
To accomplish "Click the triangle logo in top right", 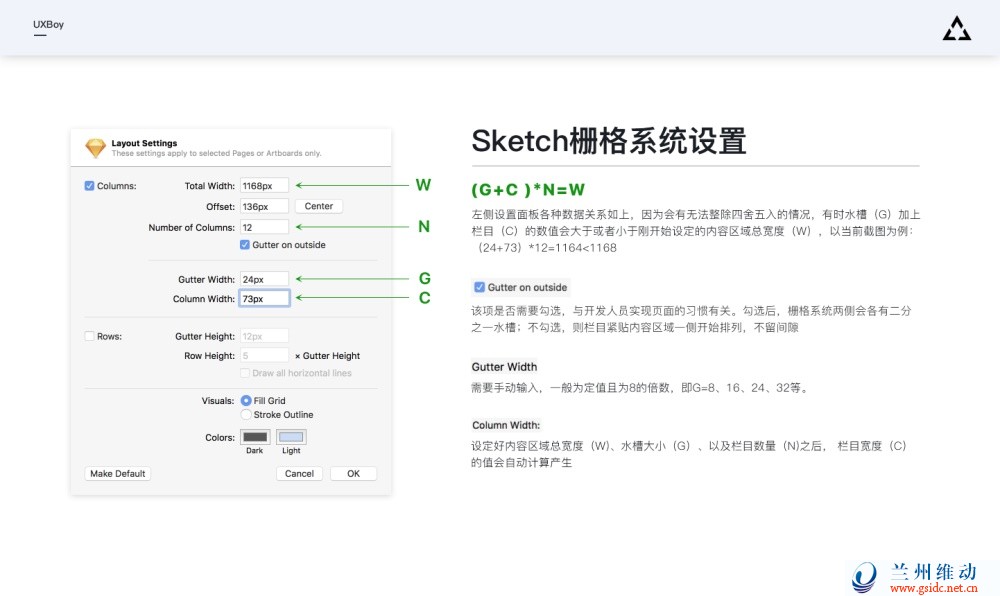I will click(x=956, y=30).
